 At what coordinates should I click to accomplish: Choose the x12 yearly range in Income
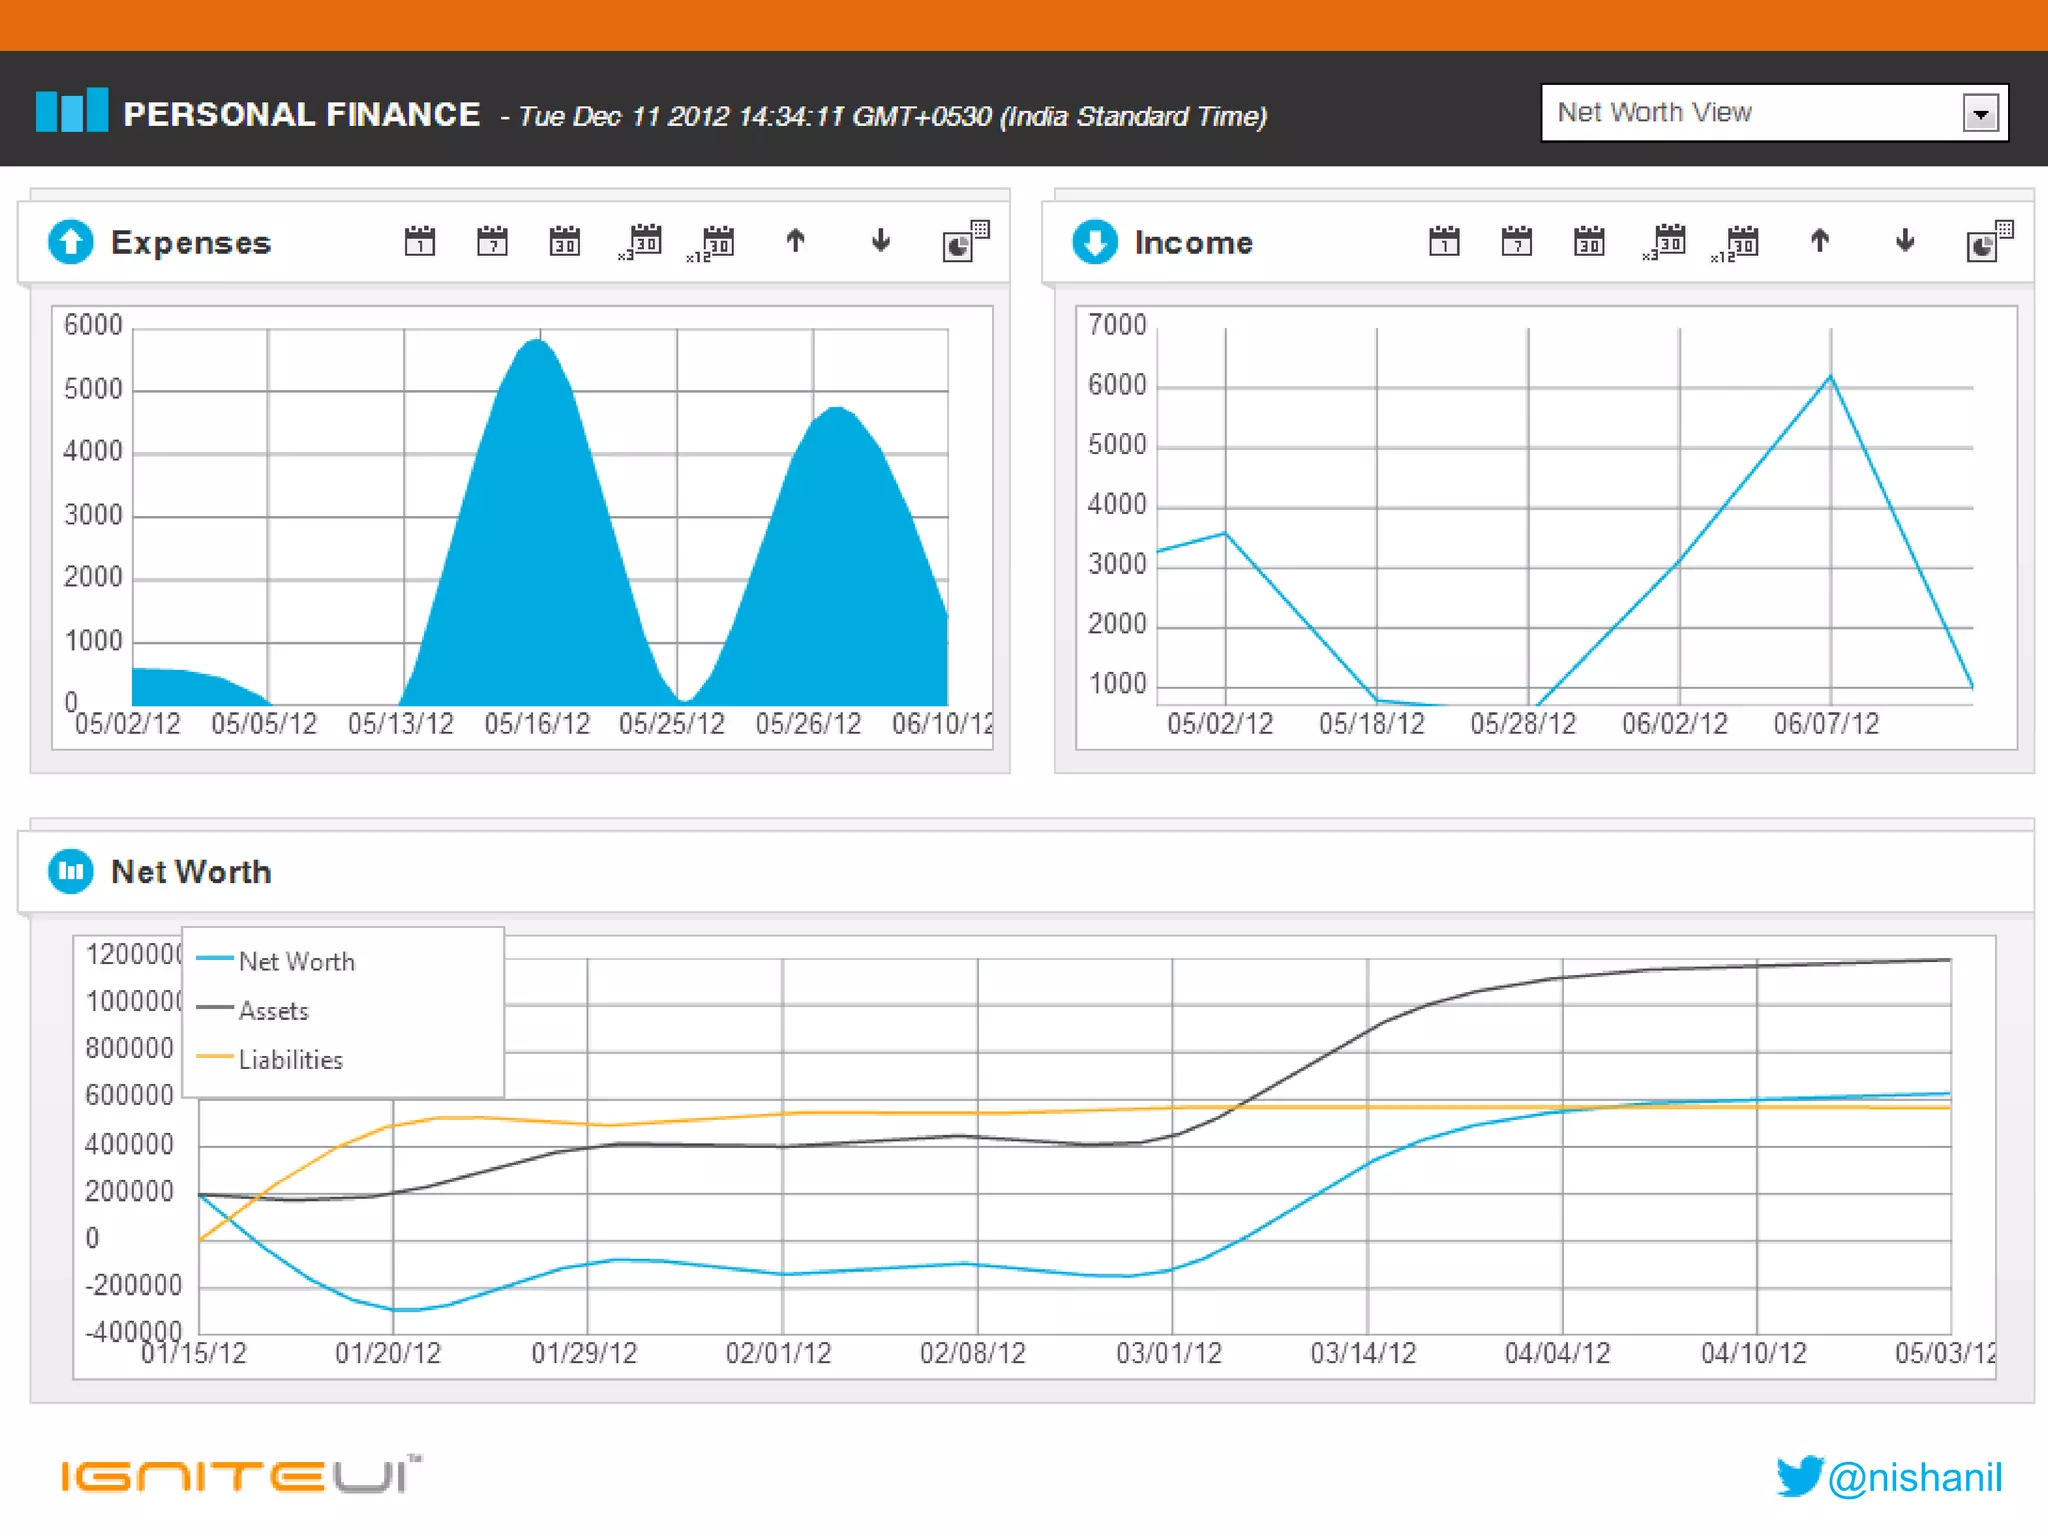[x=1738, y=243]
